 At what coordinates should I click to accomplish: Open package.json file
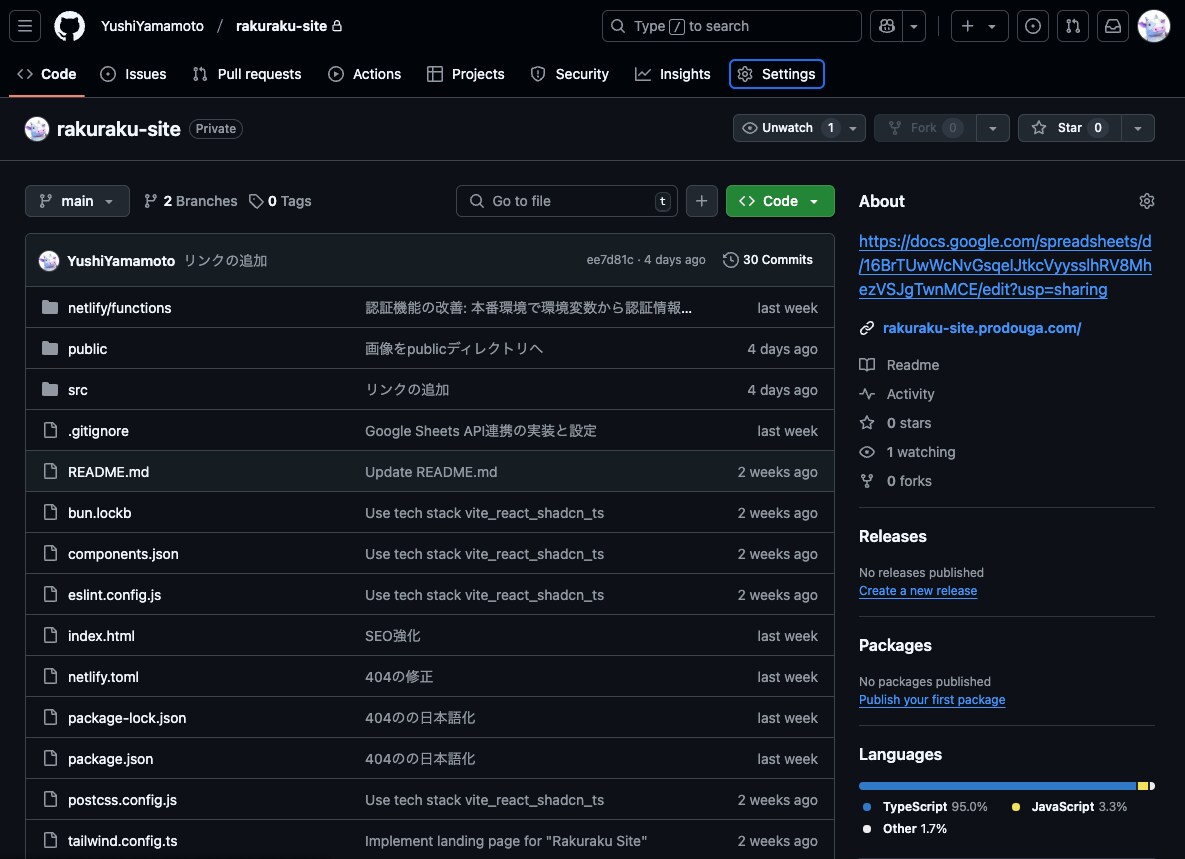pos(110,759)
